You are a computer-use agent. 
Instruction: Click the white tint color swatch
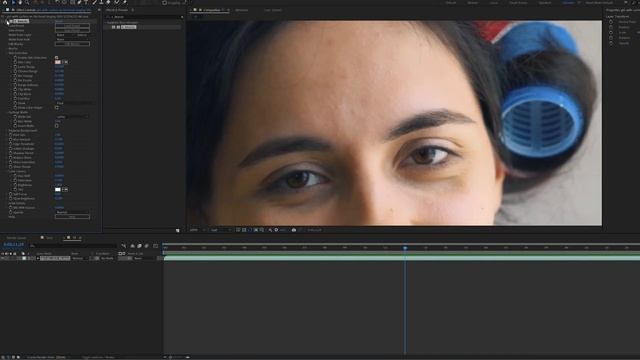58,189
